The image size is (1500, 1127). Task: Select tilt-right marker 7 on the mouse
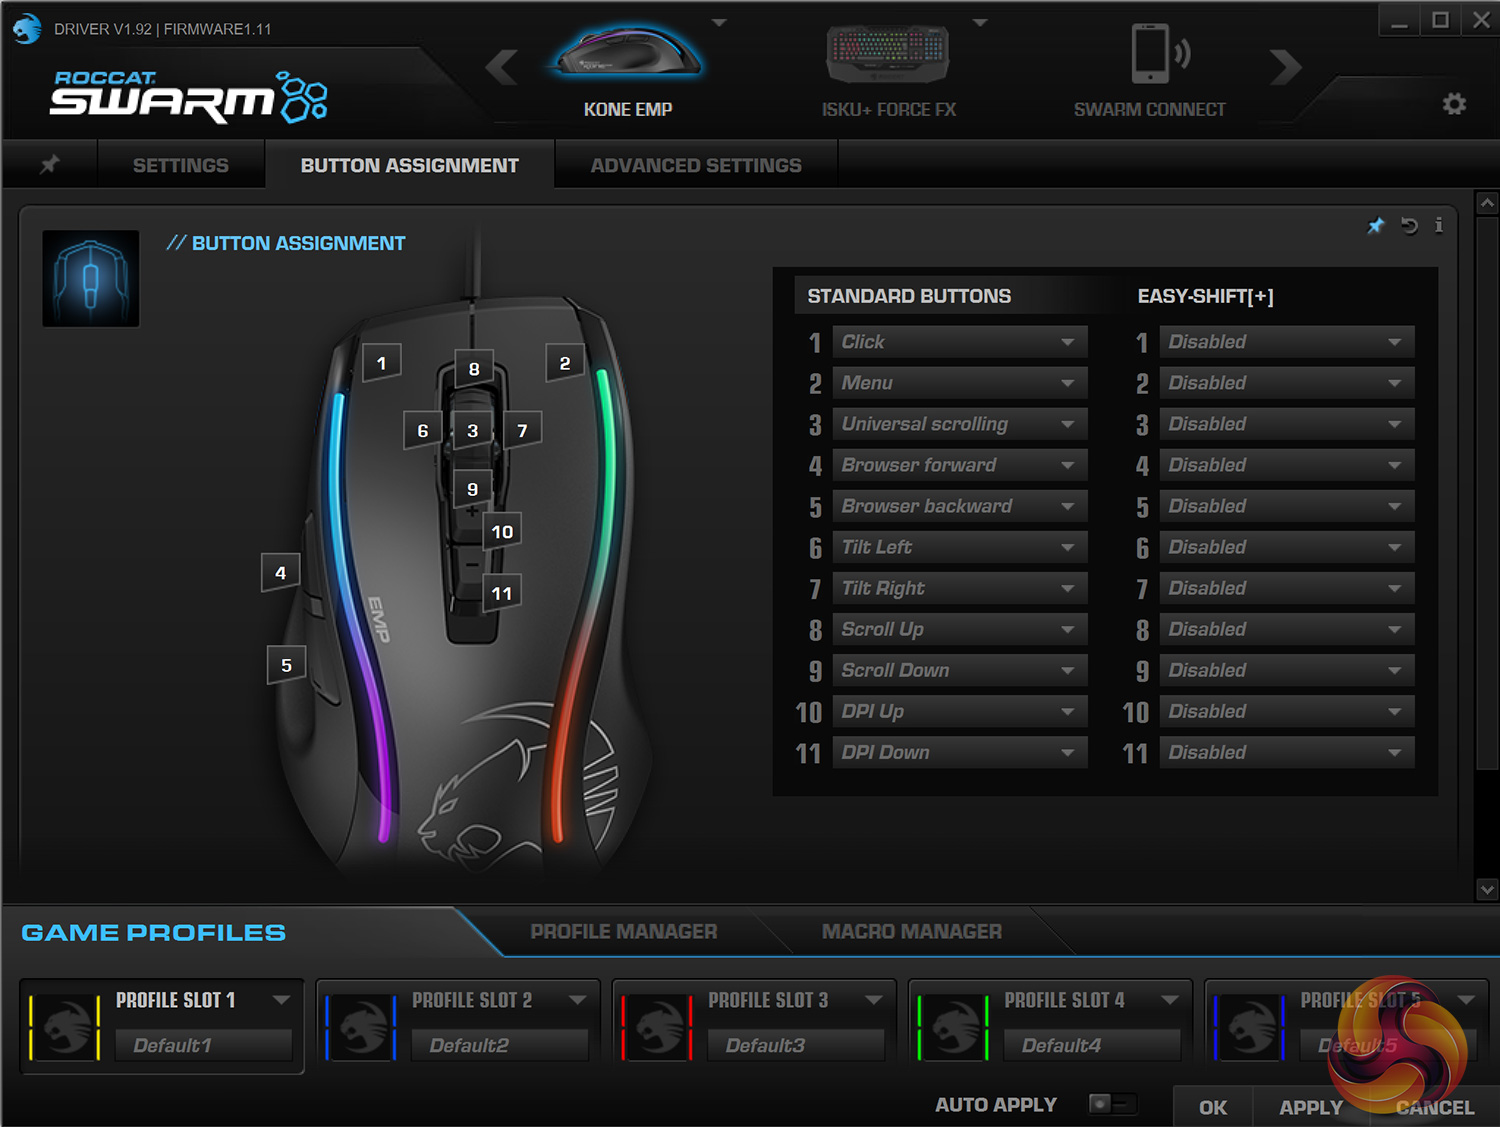coord(522,431)
